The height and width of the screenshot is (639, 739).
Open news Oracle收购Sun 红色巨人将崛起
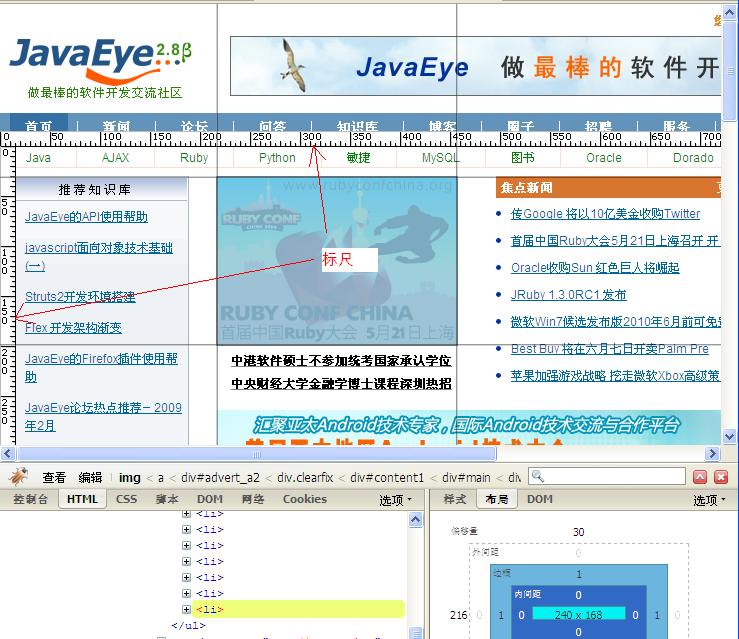pos(595,268)
